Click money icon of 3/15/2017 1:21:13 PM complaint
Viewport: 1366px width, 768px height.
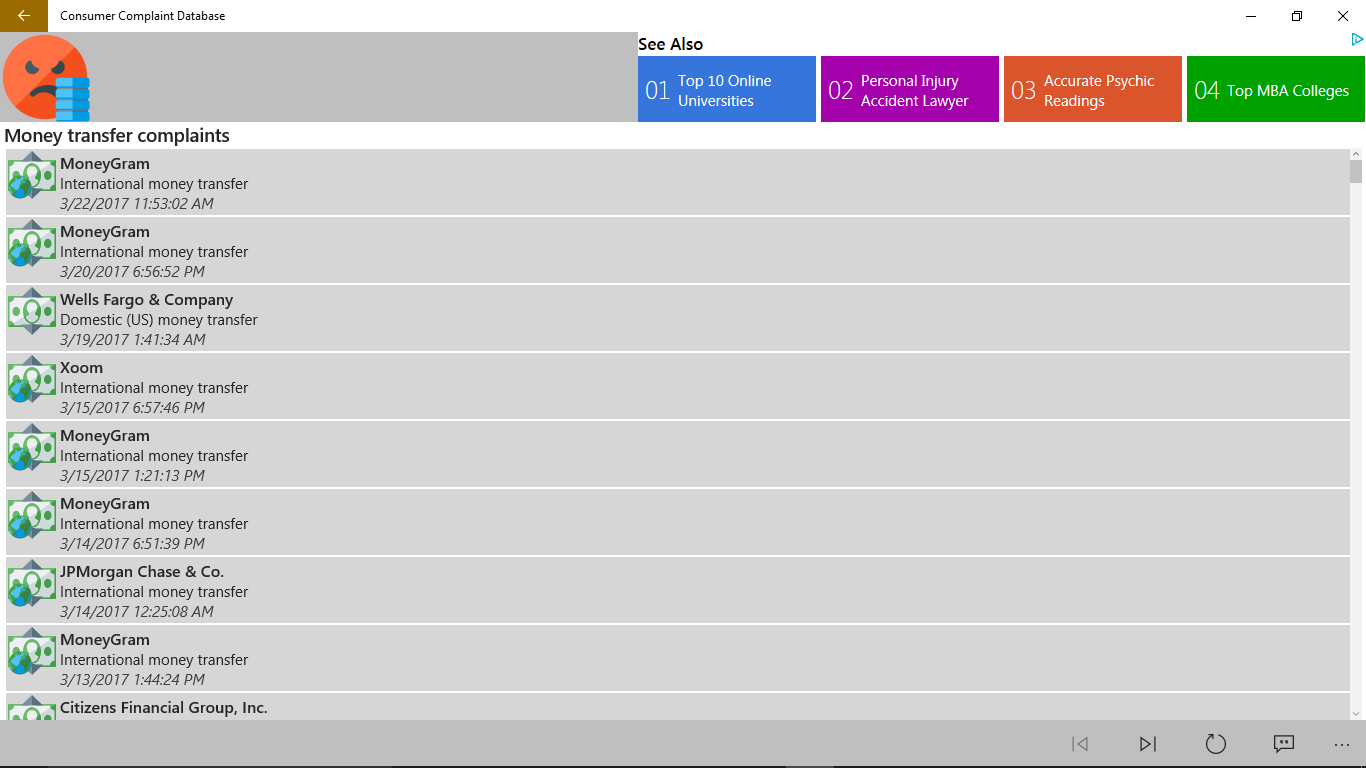32,448
